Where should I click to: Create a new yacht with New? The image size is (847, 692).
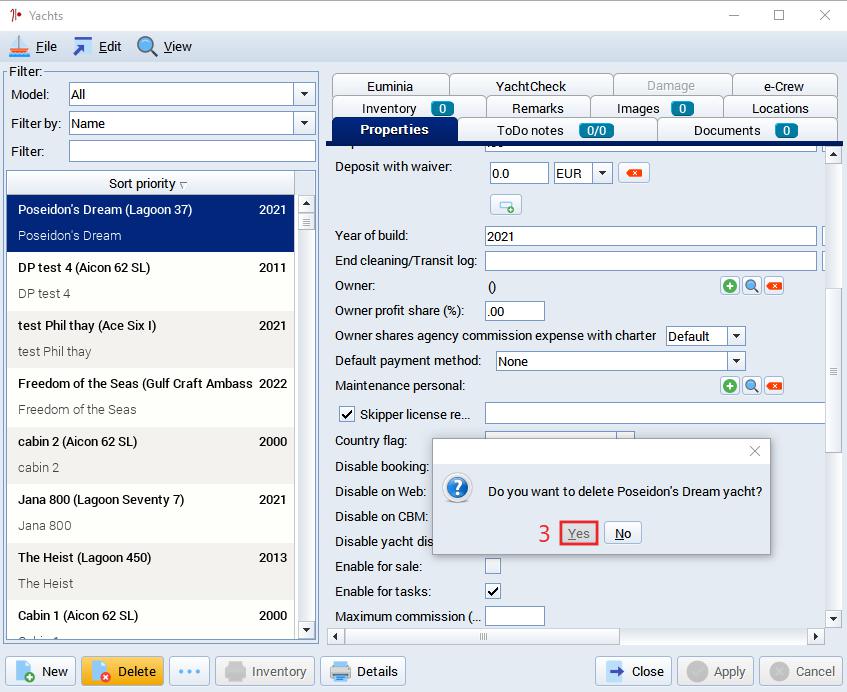pos(41,671)
